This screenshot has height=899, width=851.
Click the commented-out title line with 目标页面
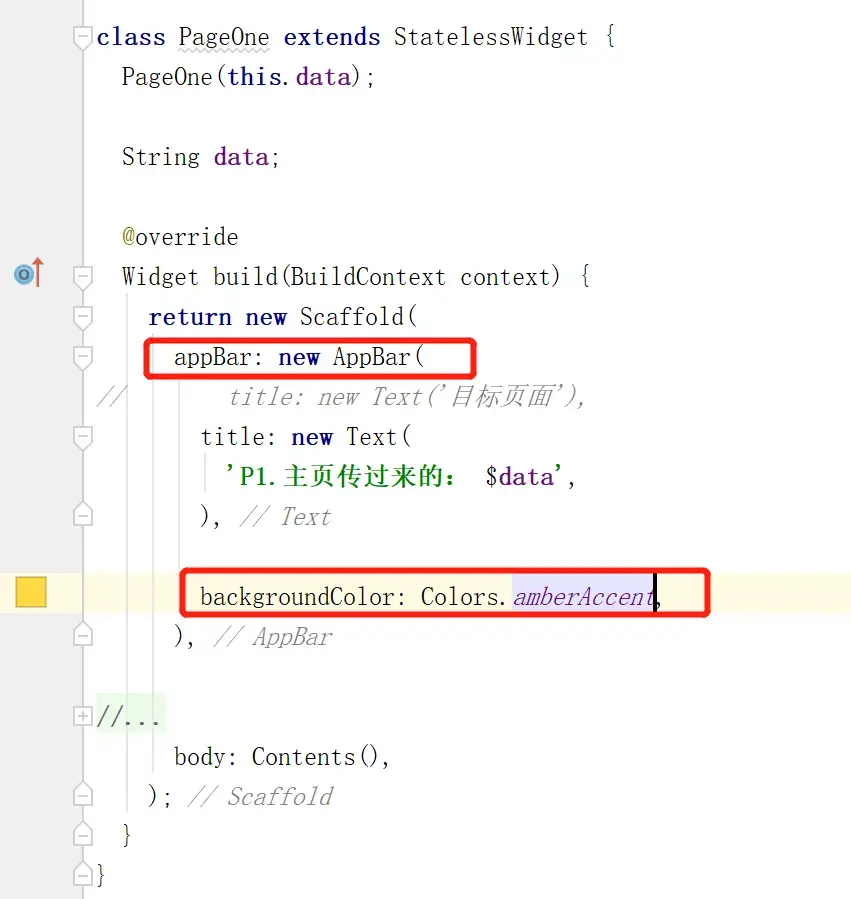pyautogui.click(x=406, y=397)
